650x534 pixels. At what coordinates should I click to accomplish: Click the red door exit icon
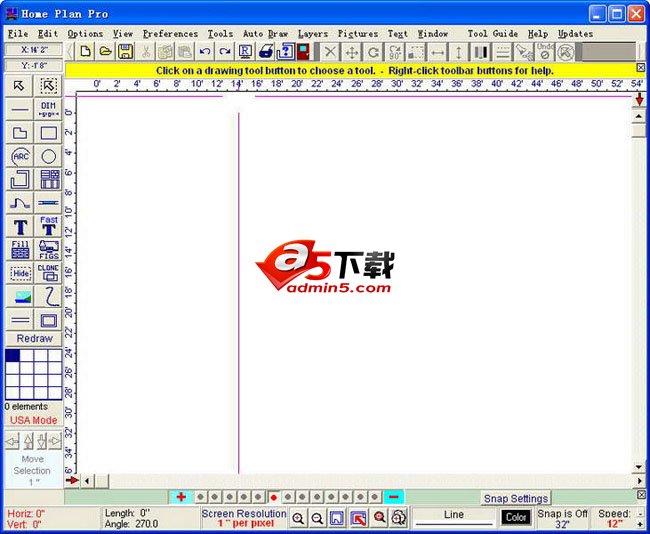[303, 52]
